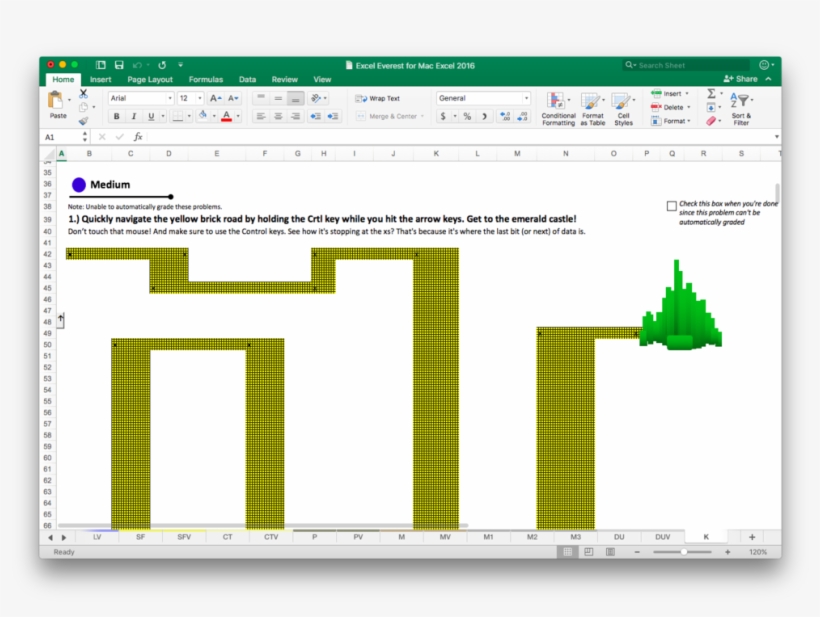820x617 pixels.
Task: Toggle italic formatting
Action: pos(132,116)
